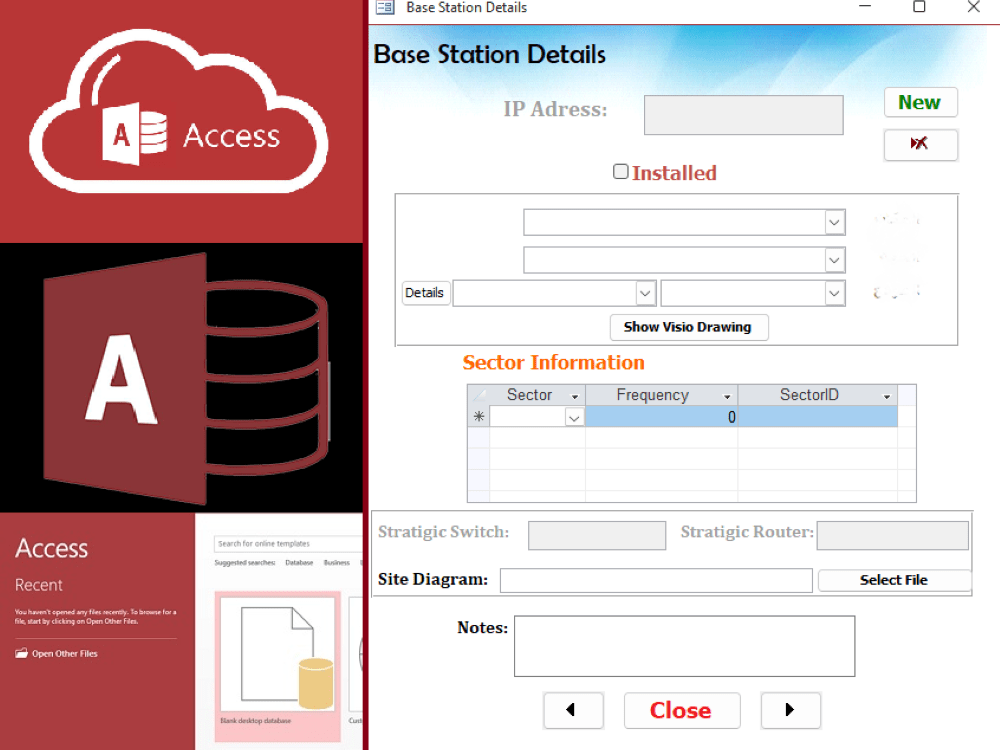Viewport: 1000px width, 750px height.
Task: Toggle the Installed checkbox
Action: [620, 172]
